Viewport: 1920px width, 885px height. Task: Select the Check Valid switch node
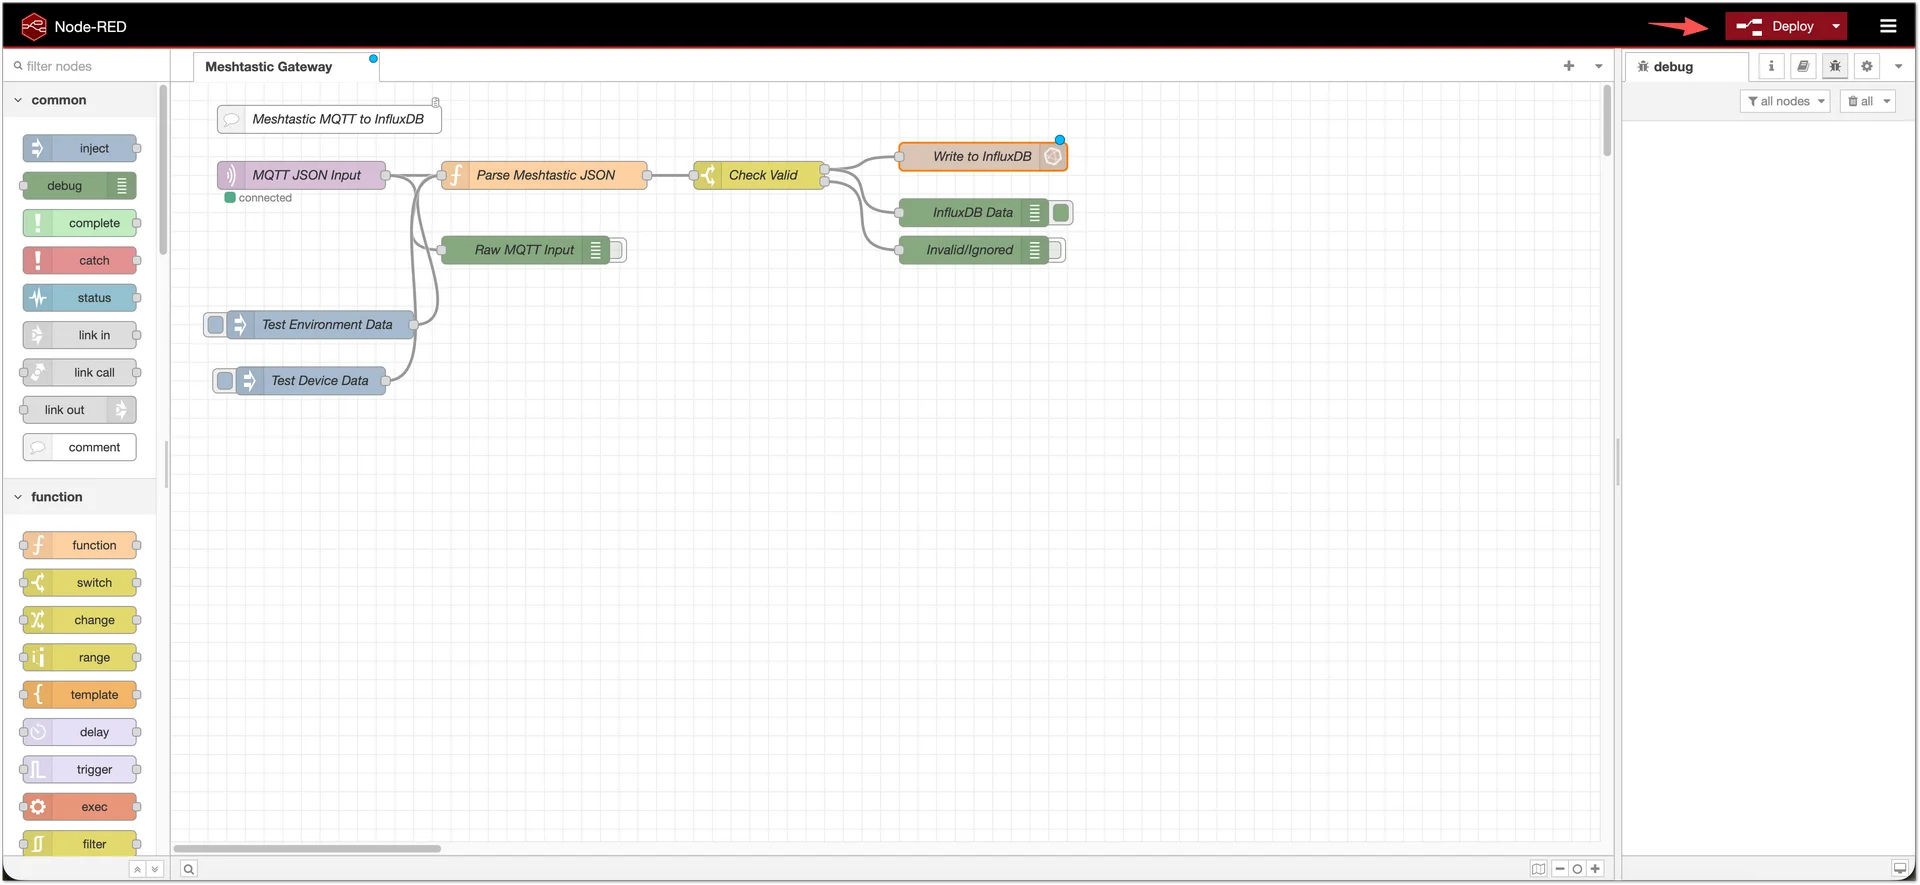[x=759, y=175]
